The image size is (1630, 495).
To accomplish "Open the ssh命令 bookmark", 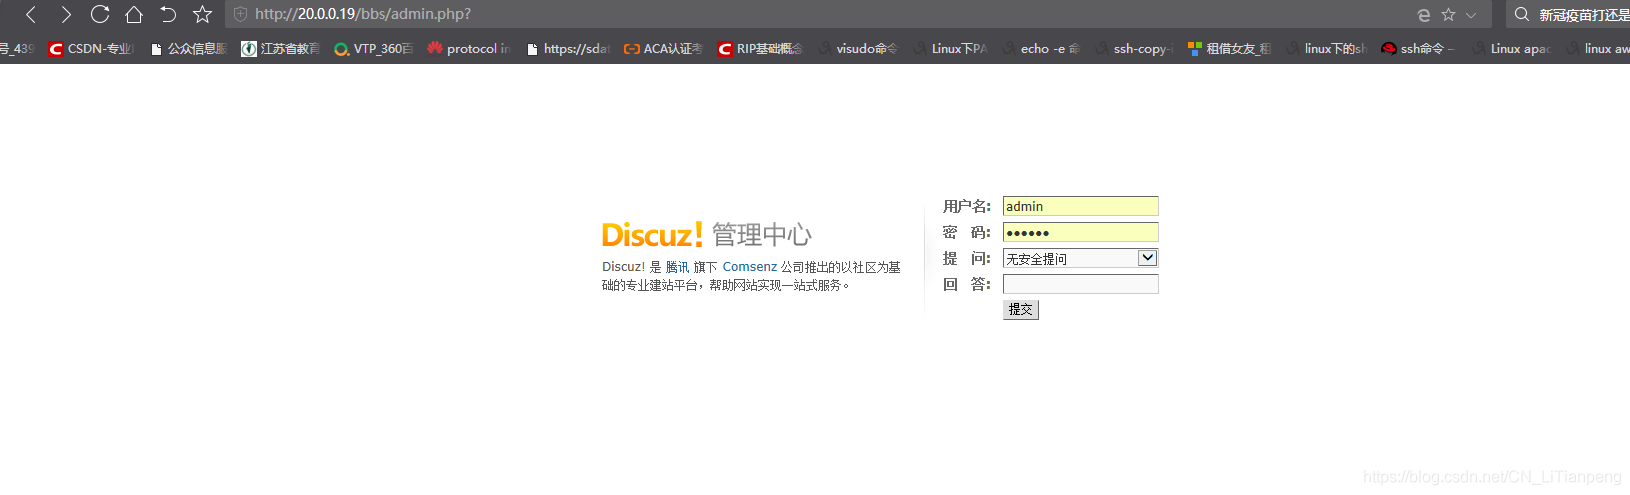I will point(1418,48).
